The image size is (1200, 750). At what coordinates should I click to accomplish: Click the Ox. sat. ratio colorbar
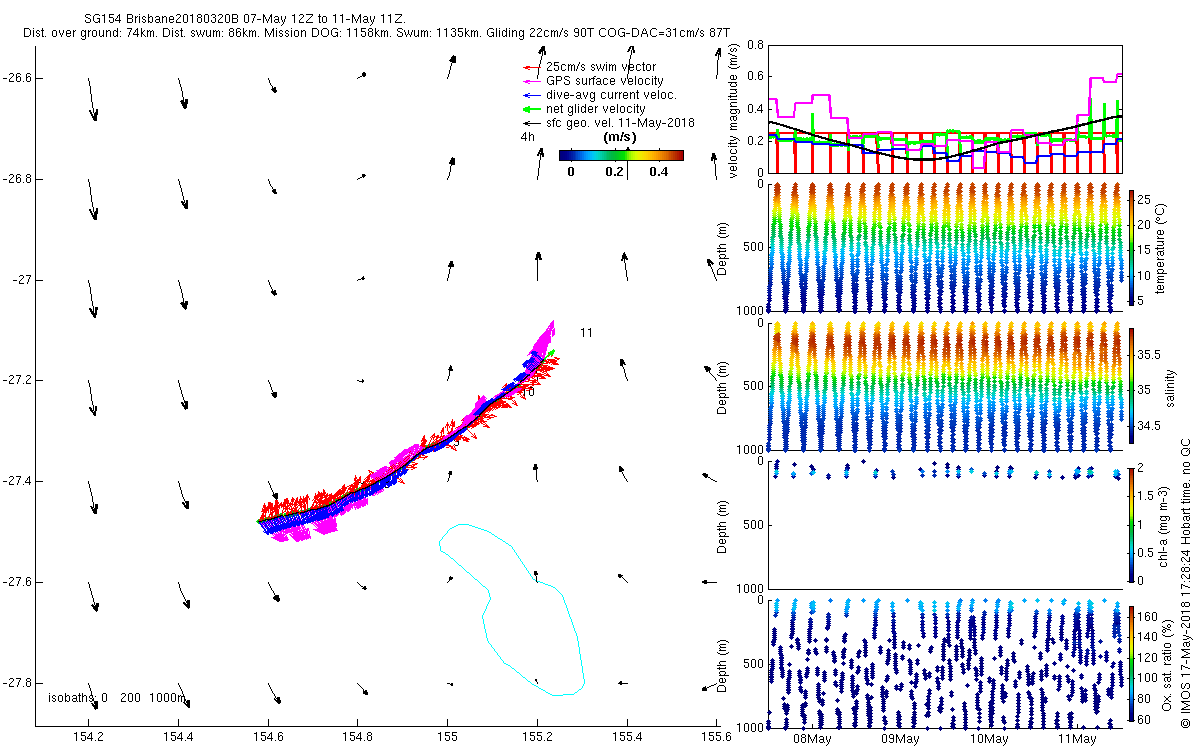point(1132,662)
